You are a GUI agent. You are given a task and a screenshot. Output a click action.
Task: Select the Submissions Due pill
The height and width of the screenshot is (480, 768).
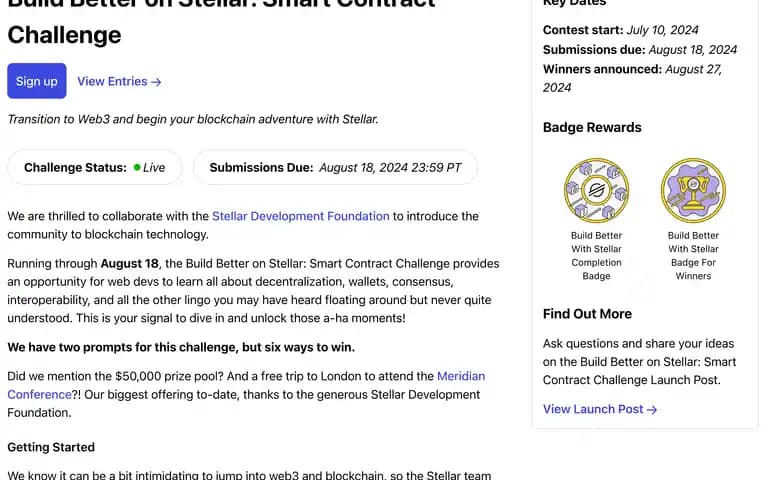[336, 167]
